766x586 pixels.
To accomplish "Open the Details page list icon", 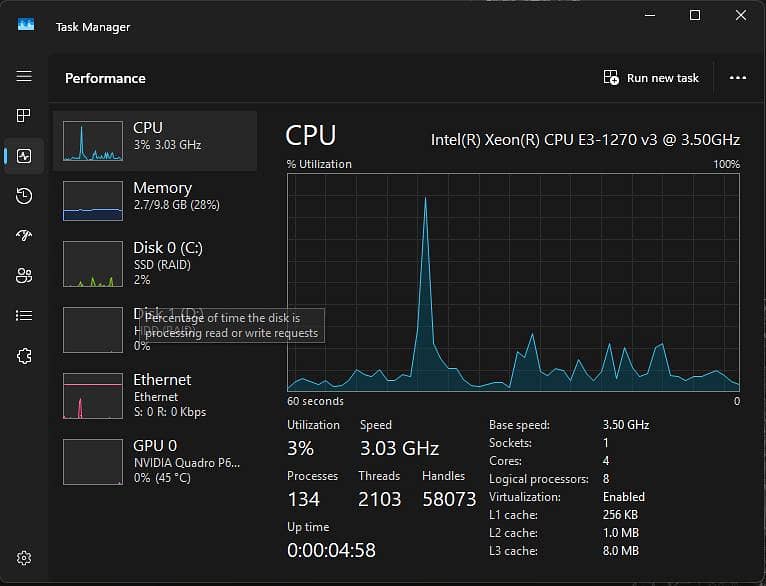I will [24, 315].
